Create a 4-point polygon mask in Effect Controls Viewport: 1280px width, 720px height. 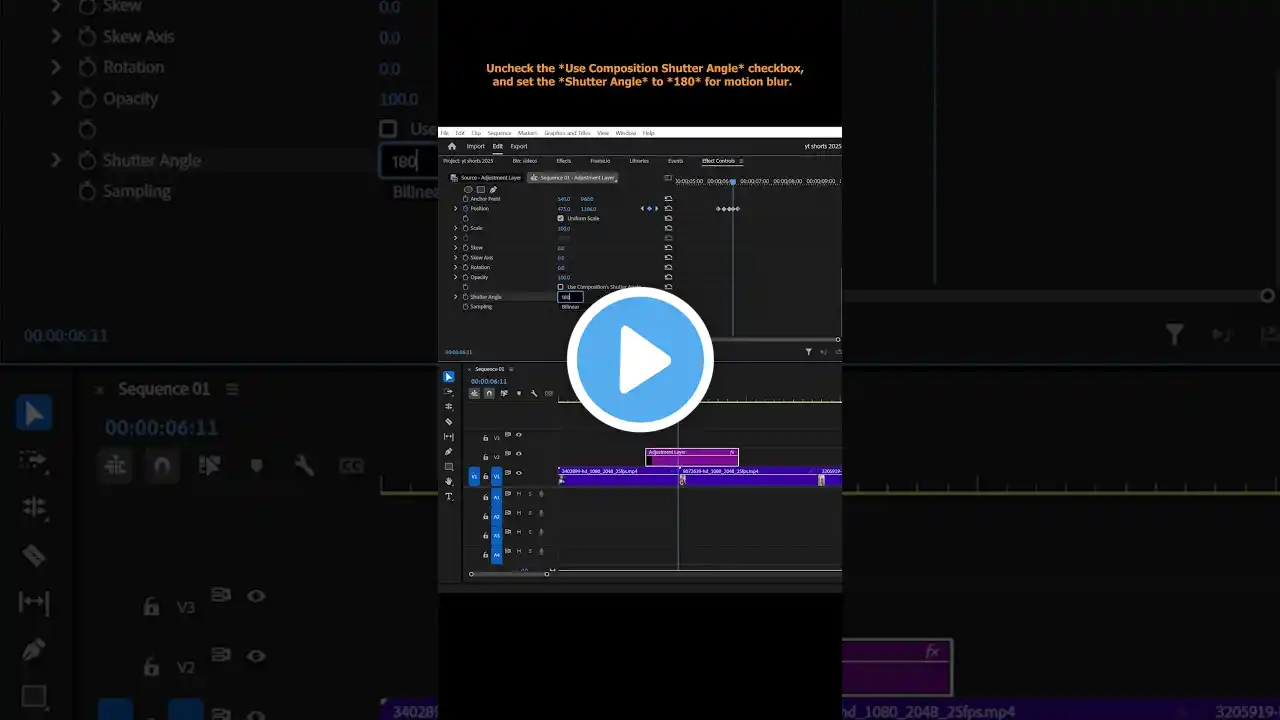pos(480,189)
